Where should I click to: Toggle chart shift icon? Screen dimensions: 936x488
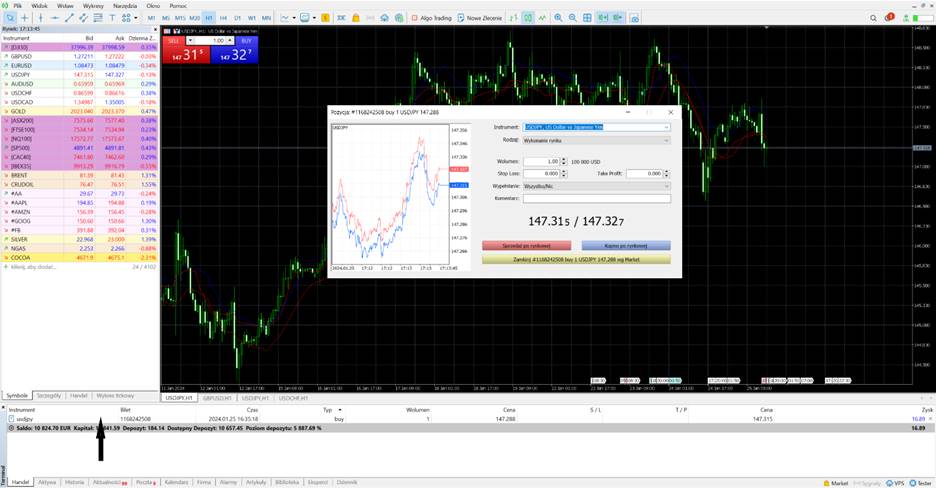pos(618,18)
